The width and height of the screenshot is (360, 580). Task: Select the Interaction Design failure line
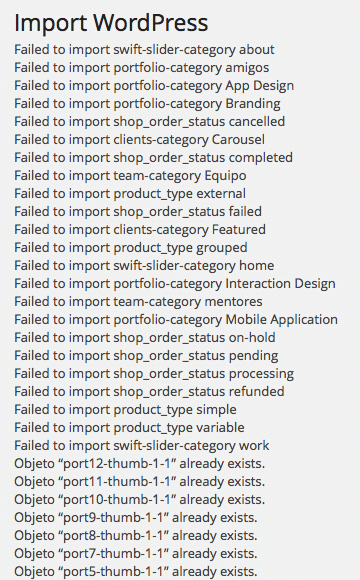point(175,284)
